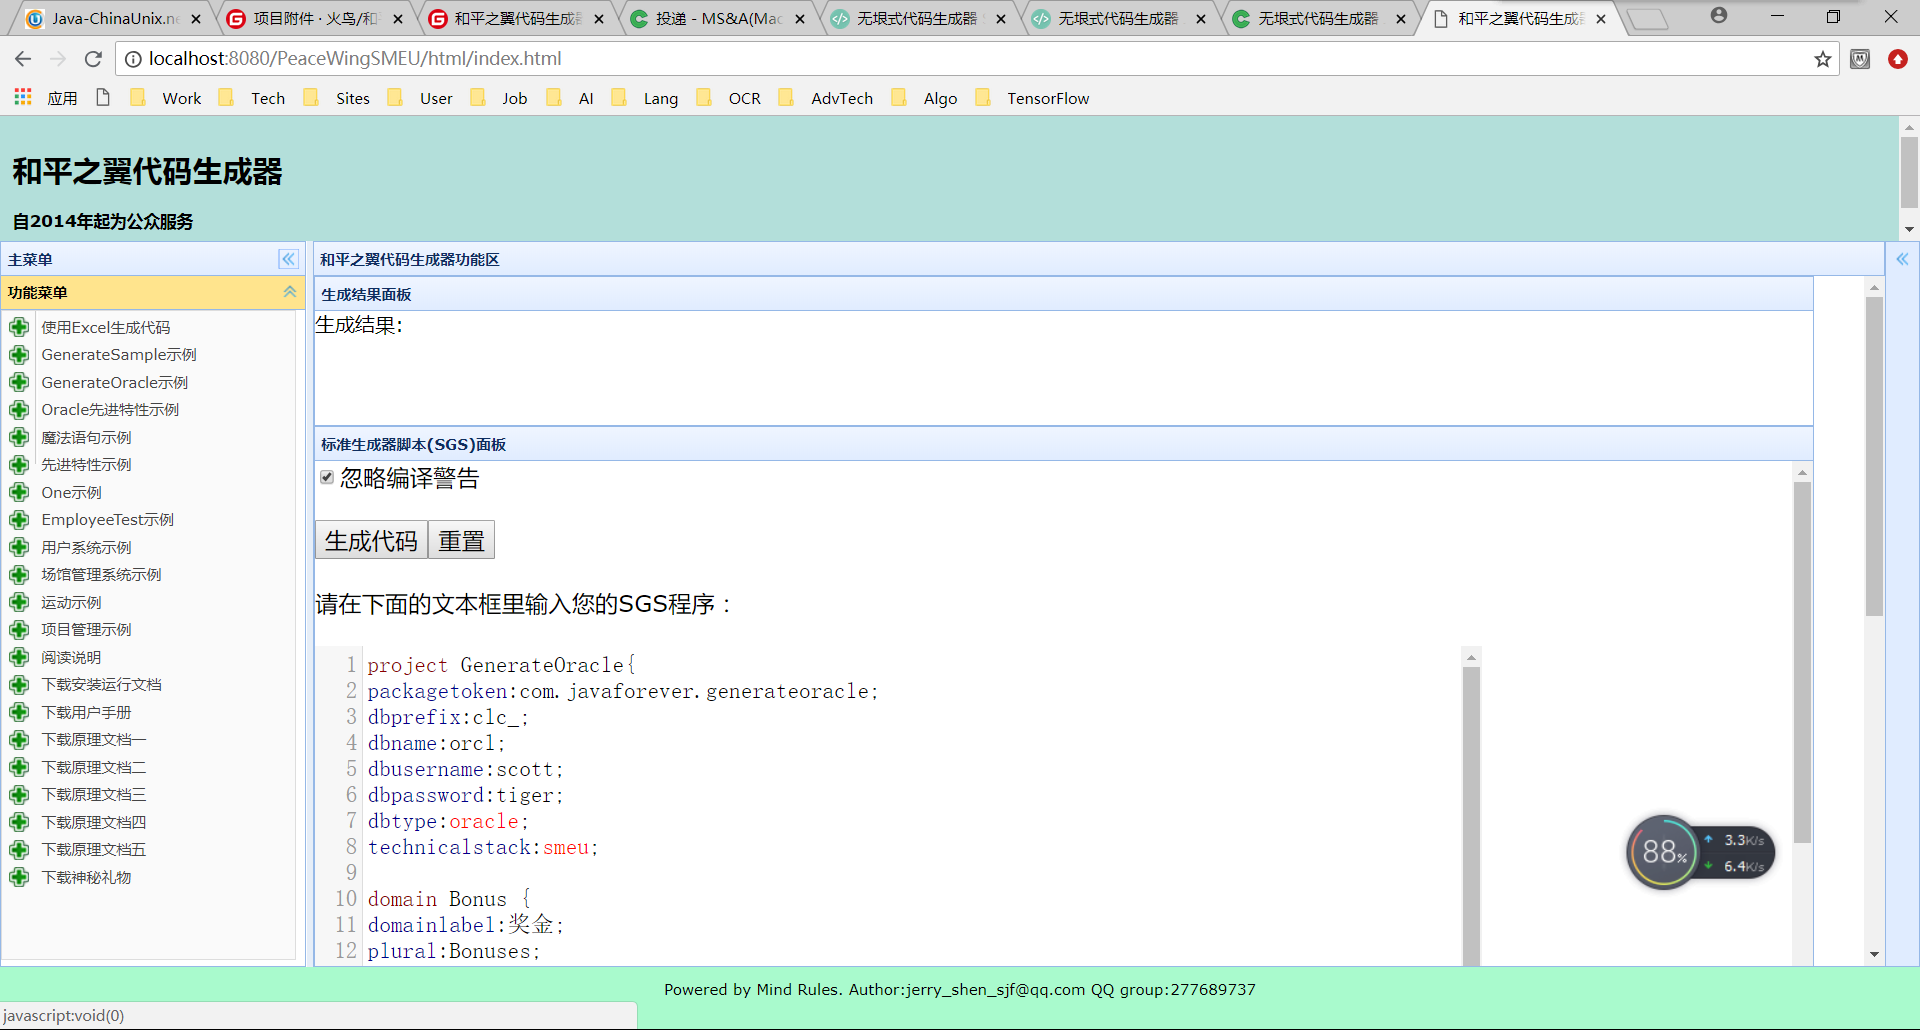Screen dimensions: 1920x1030
Task: Click the plus icon beside Oracle先进特性示例
Action: 19,410
